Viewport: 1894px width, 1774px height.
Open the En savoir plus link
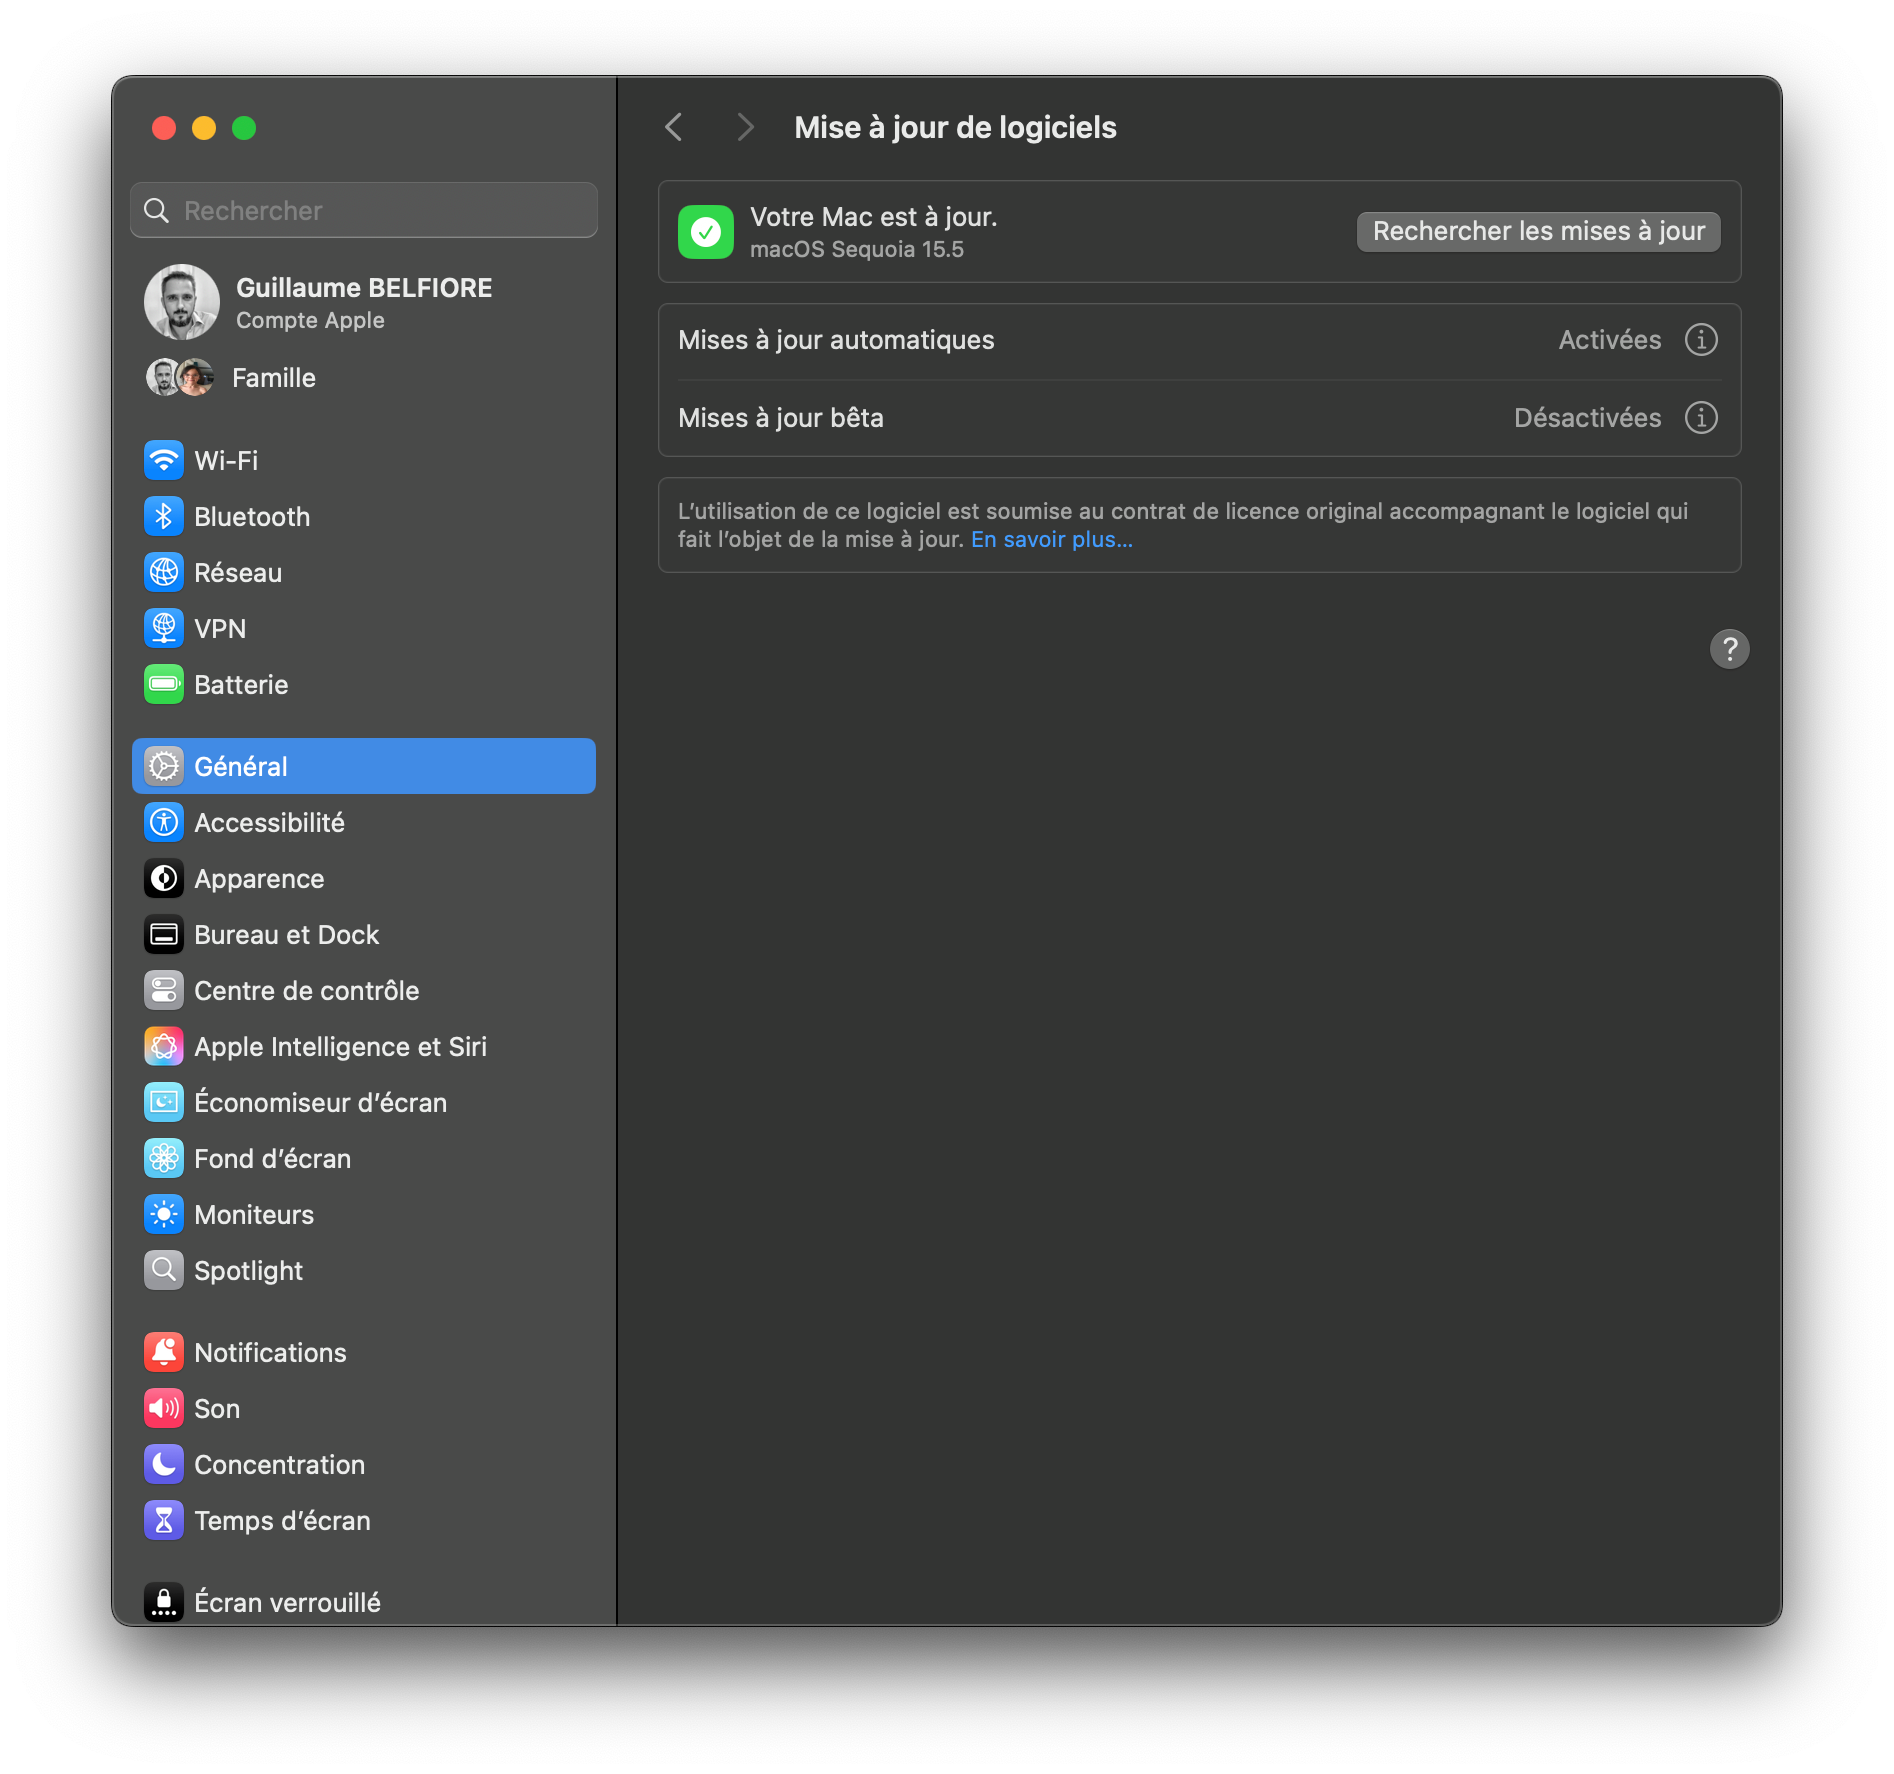(1050, 539)
